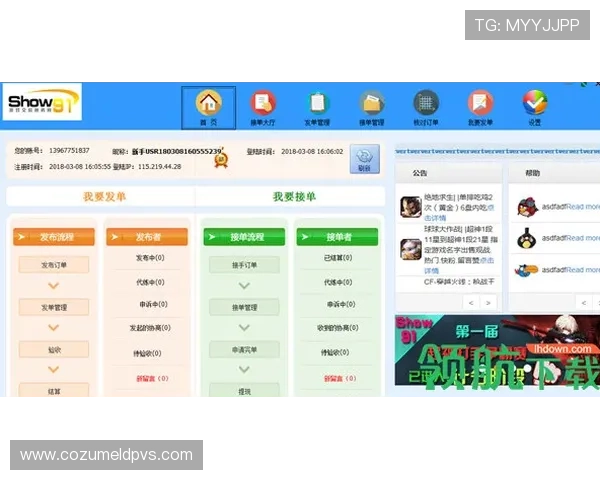Click nickname 新手USR180308160555239
The width and height of the screenshot is (600, 480).
[176, 152]
